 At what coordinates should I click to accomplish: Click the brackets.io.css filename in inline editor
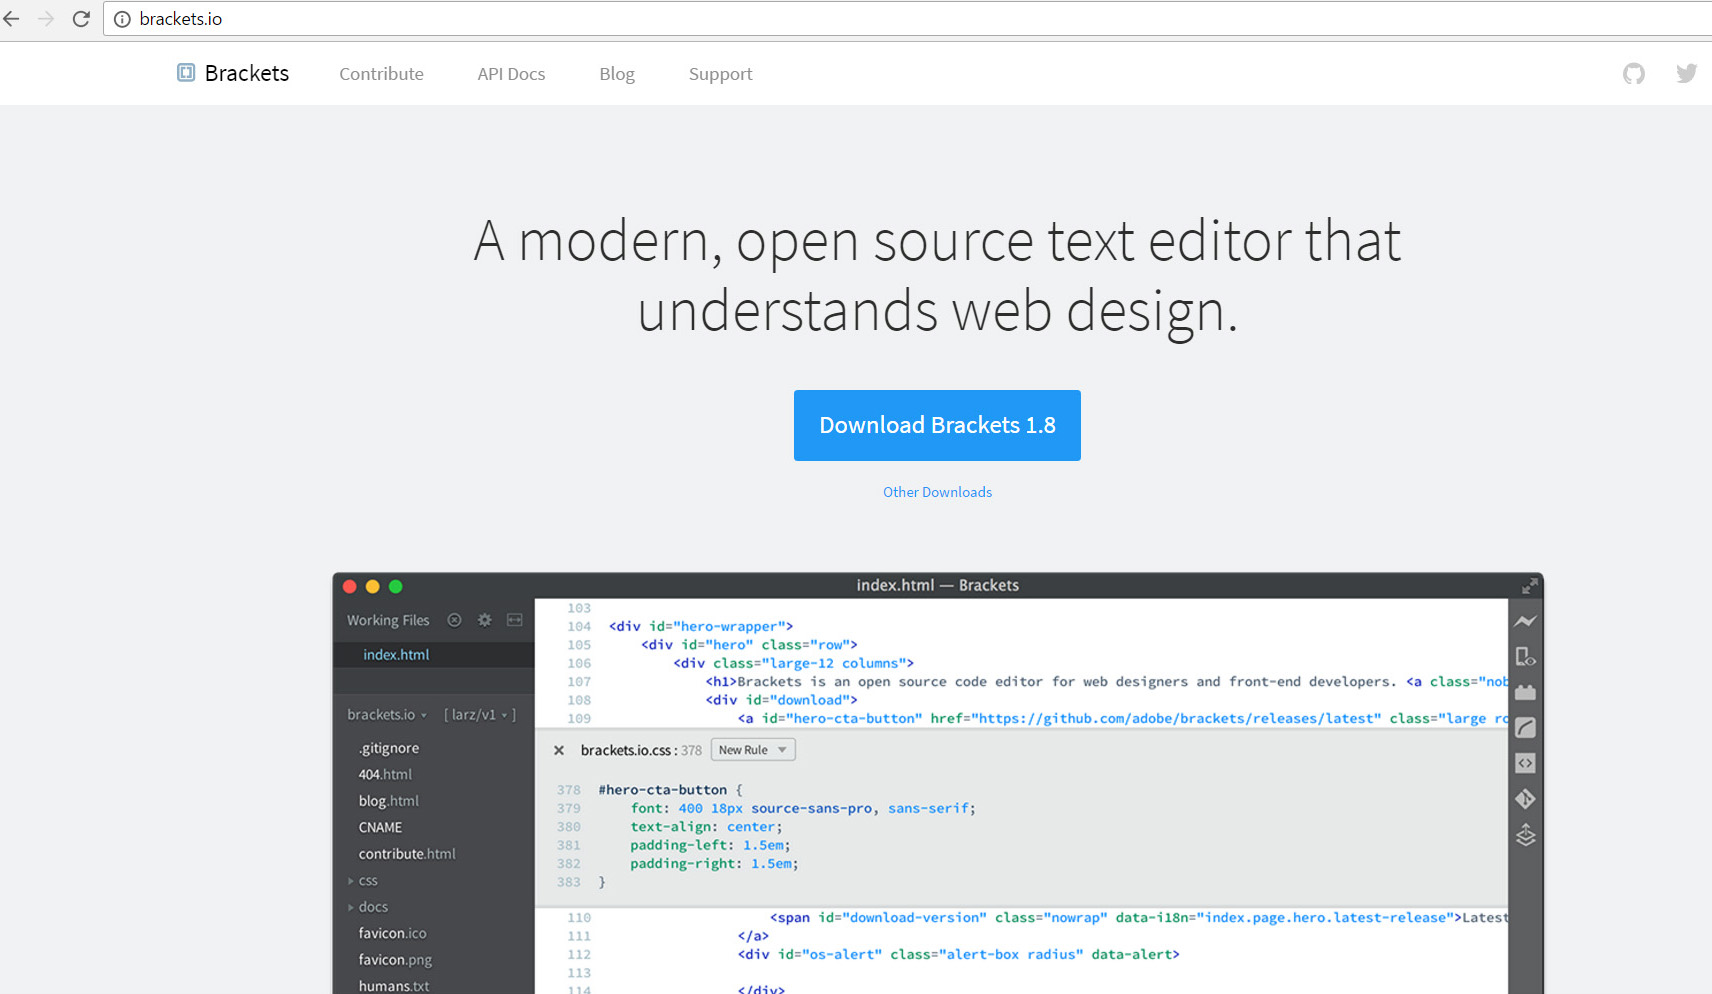625,750
